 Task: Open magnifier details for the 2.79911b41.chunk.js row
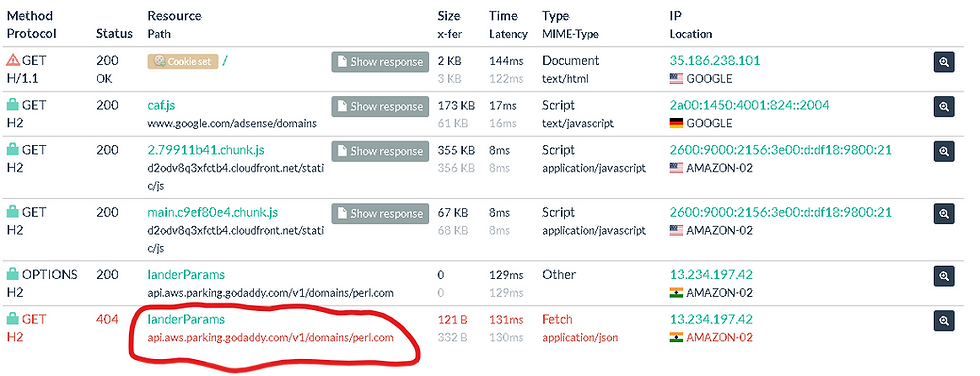point(944,151)
